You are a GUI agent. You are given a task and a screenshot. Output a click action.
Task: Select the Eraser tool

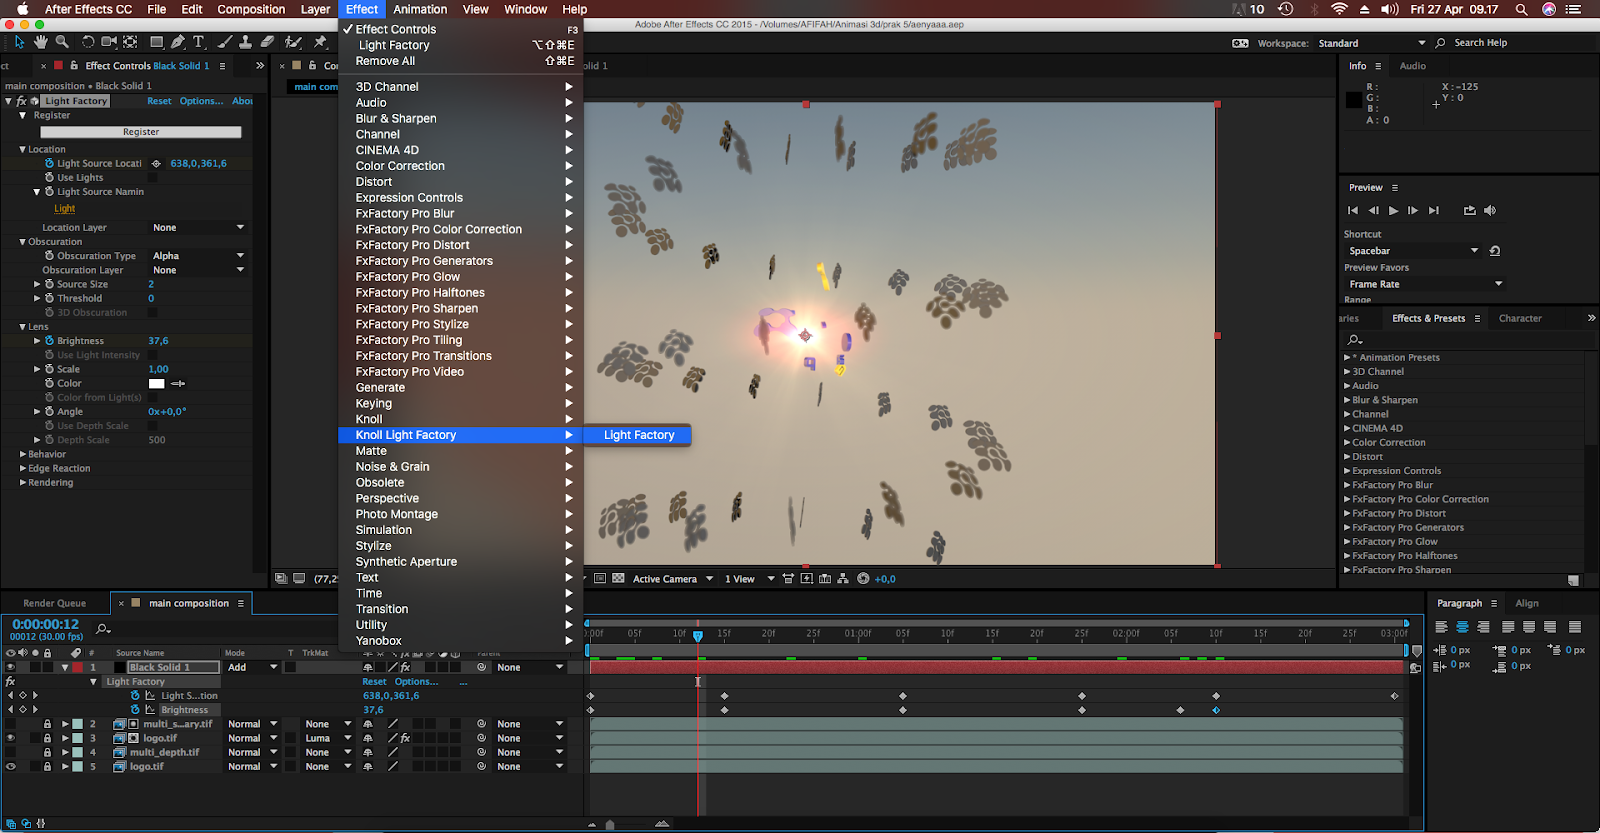point(267,42)
